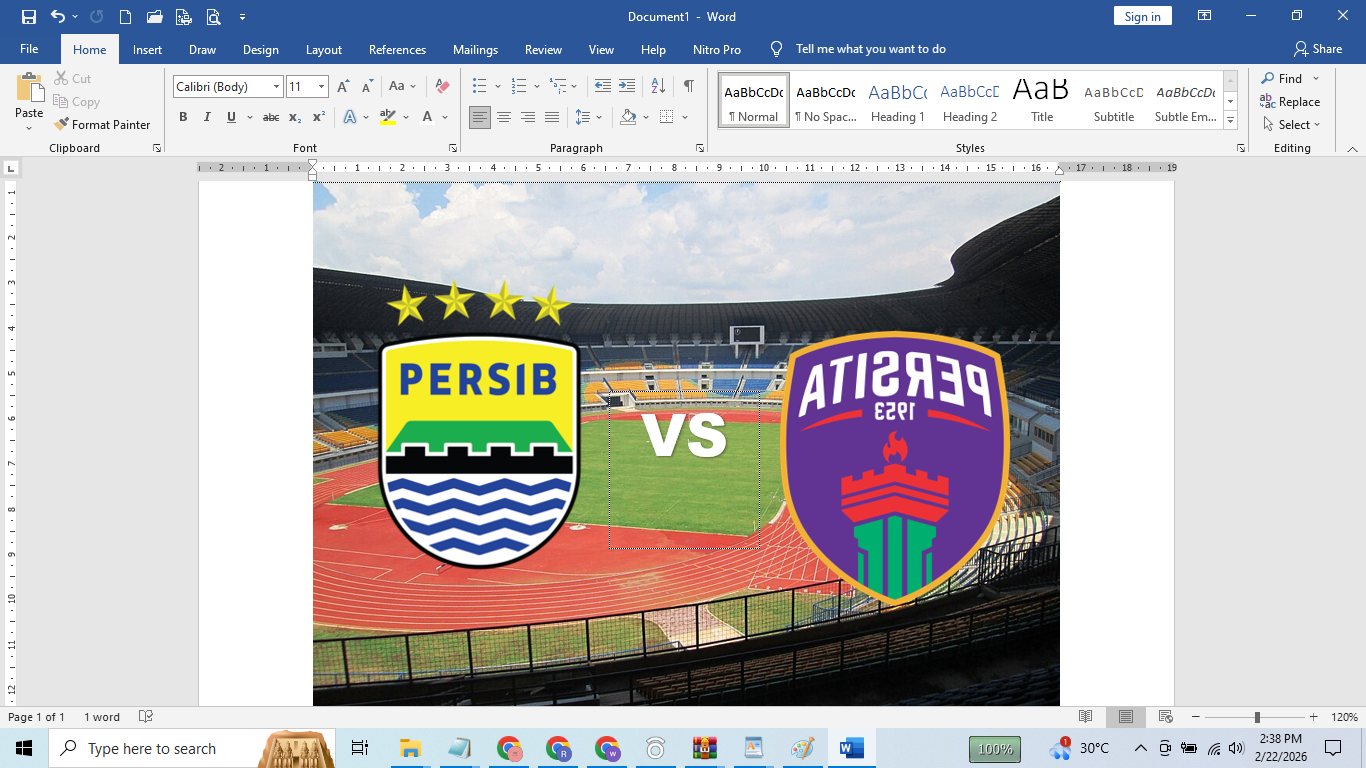
Task: Click the Subscript icon
Action: pyautogui.click(x=293, y=117)
